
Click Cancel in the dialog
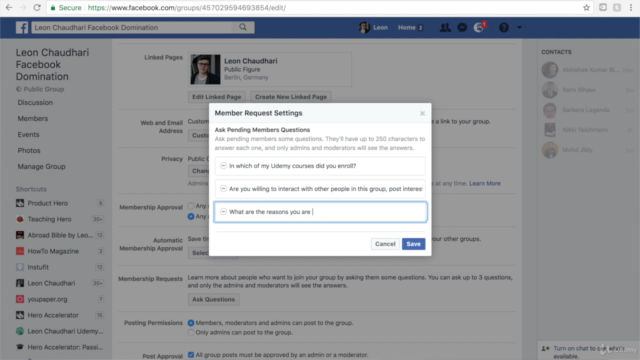click(x=385, y=244)
